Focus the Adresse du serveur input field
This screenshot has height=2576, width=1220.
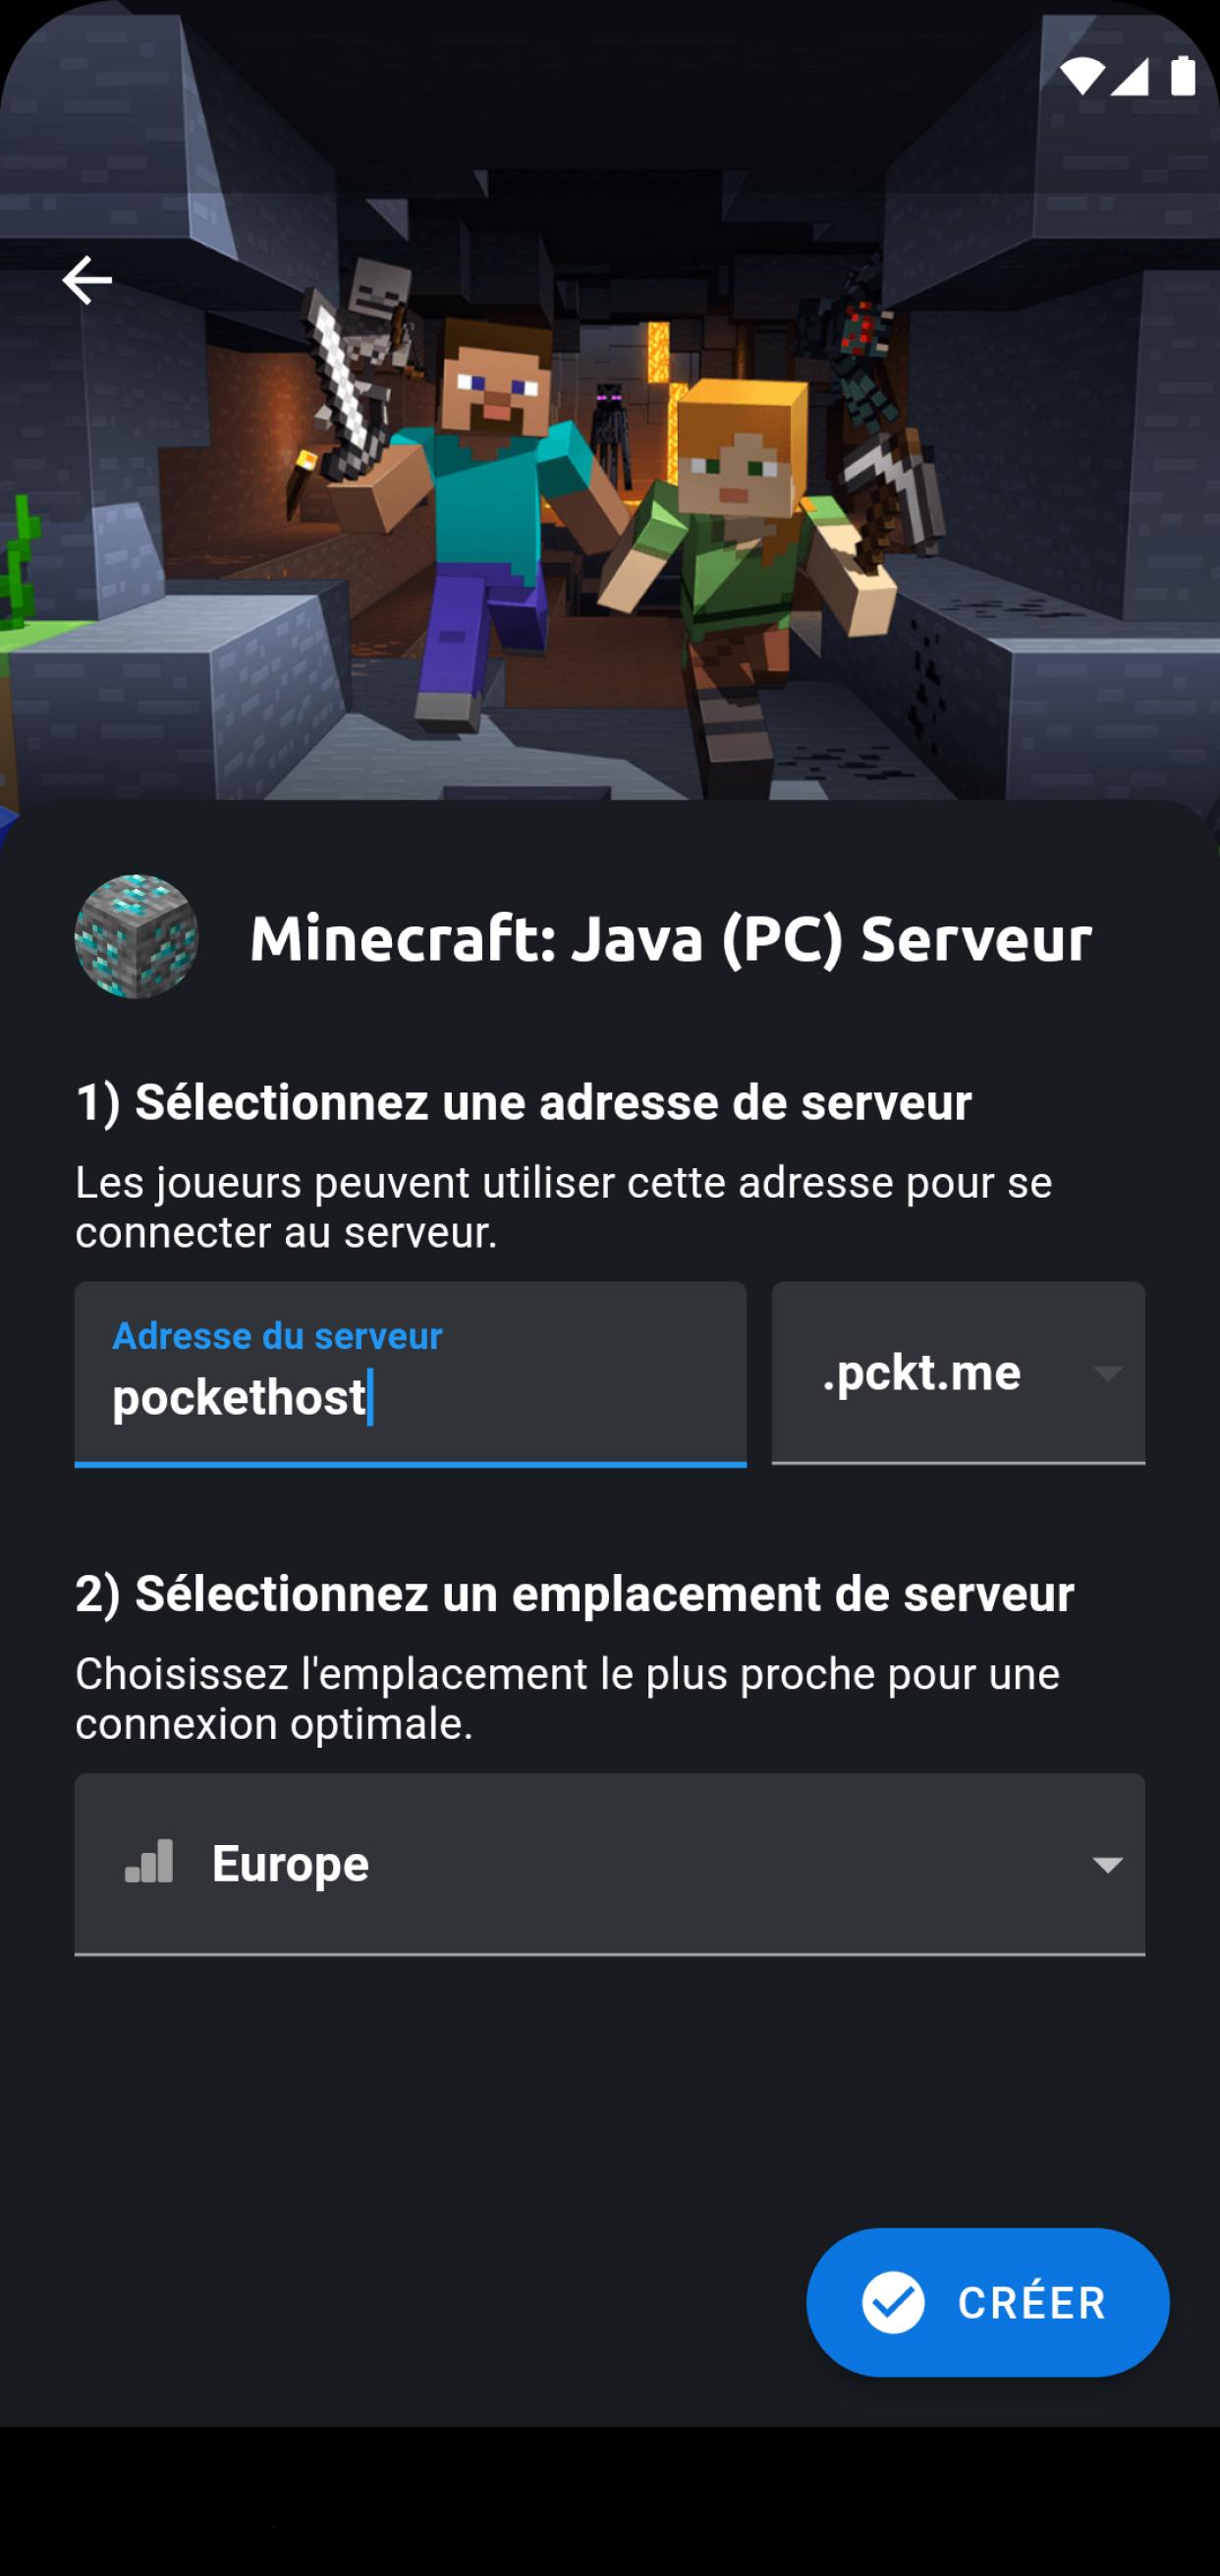click(411, 1374)
